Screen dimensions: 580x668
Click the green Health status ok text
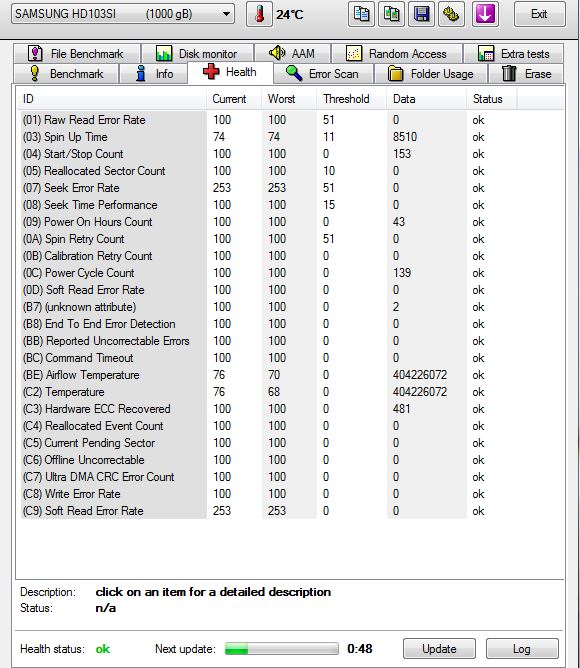click(x=103, y=649)
